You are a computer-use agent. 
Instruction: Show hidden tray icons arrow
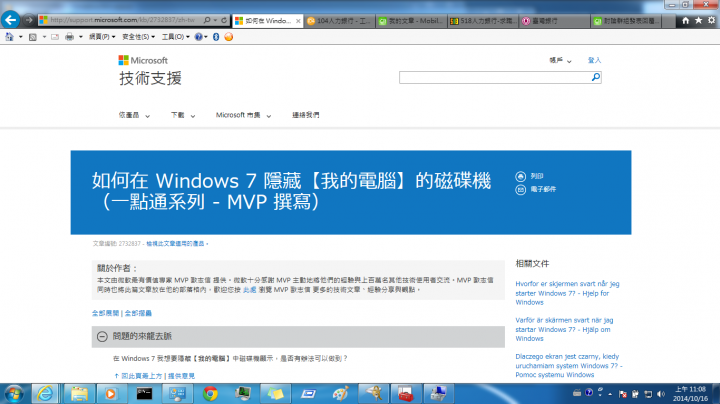point(610,394)
